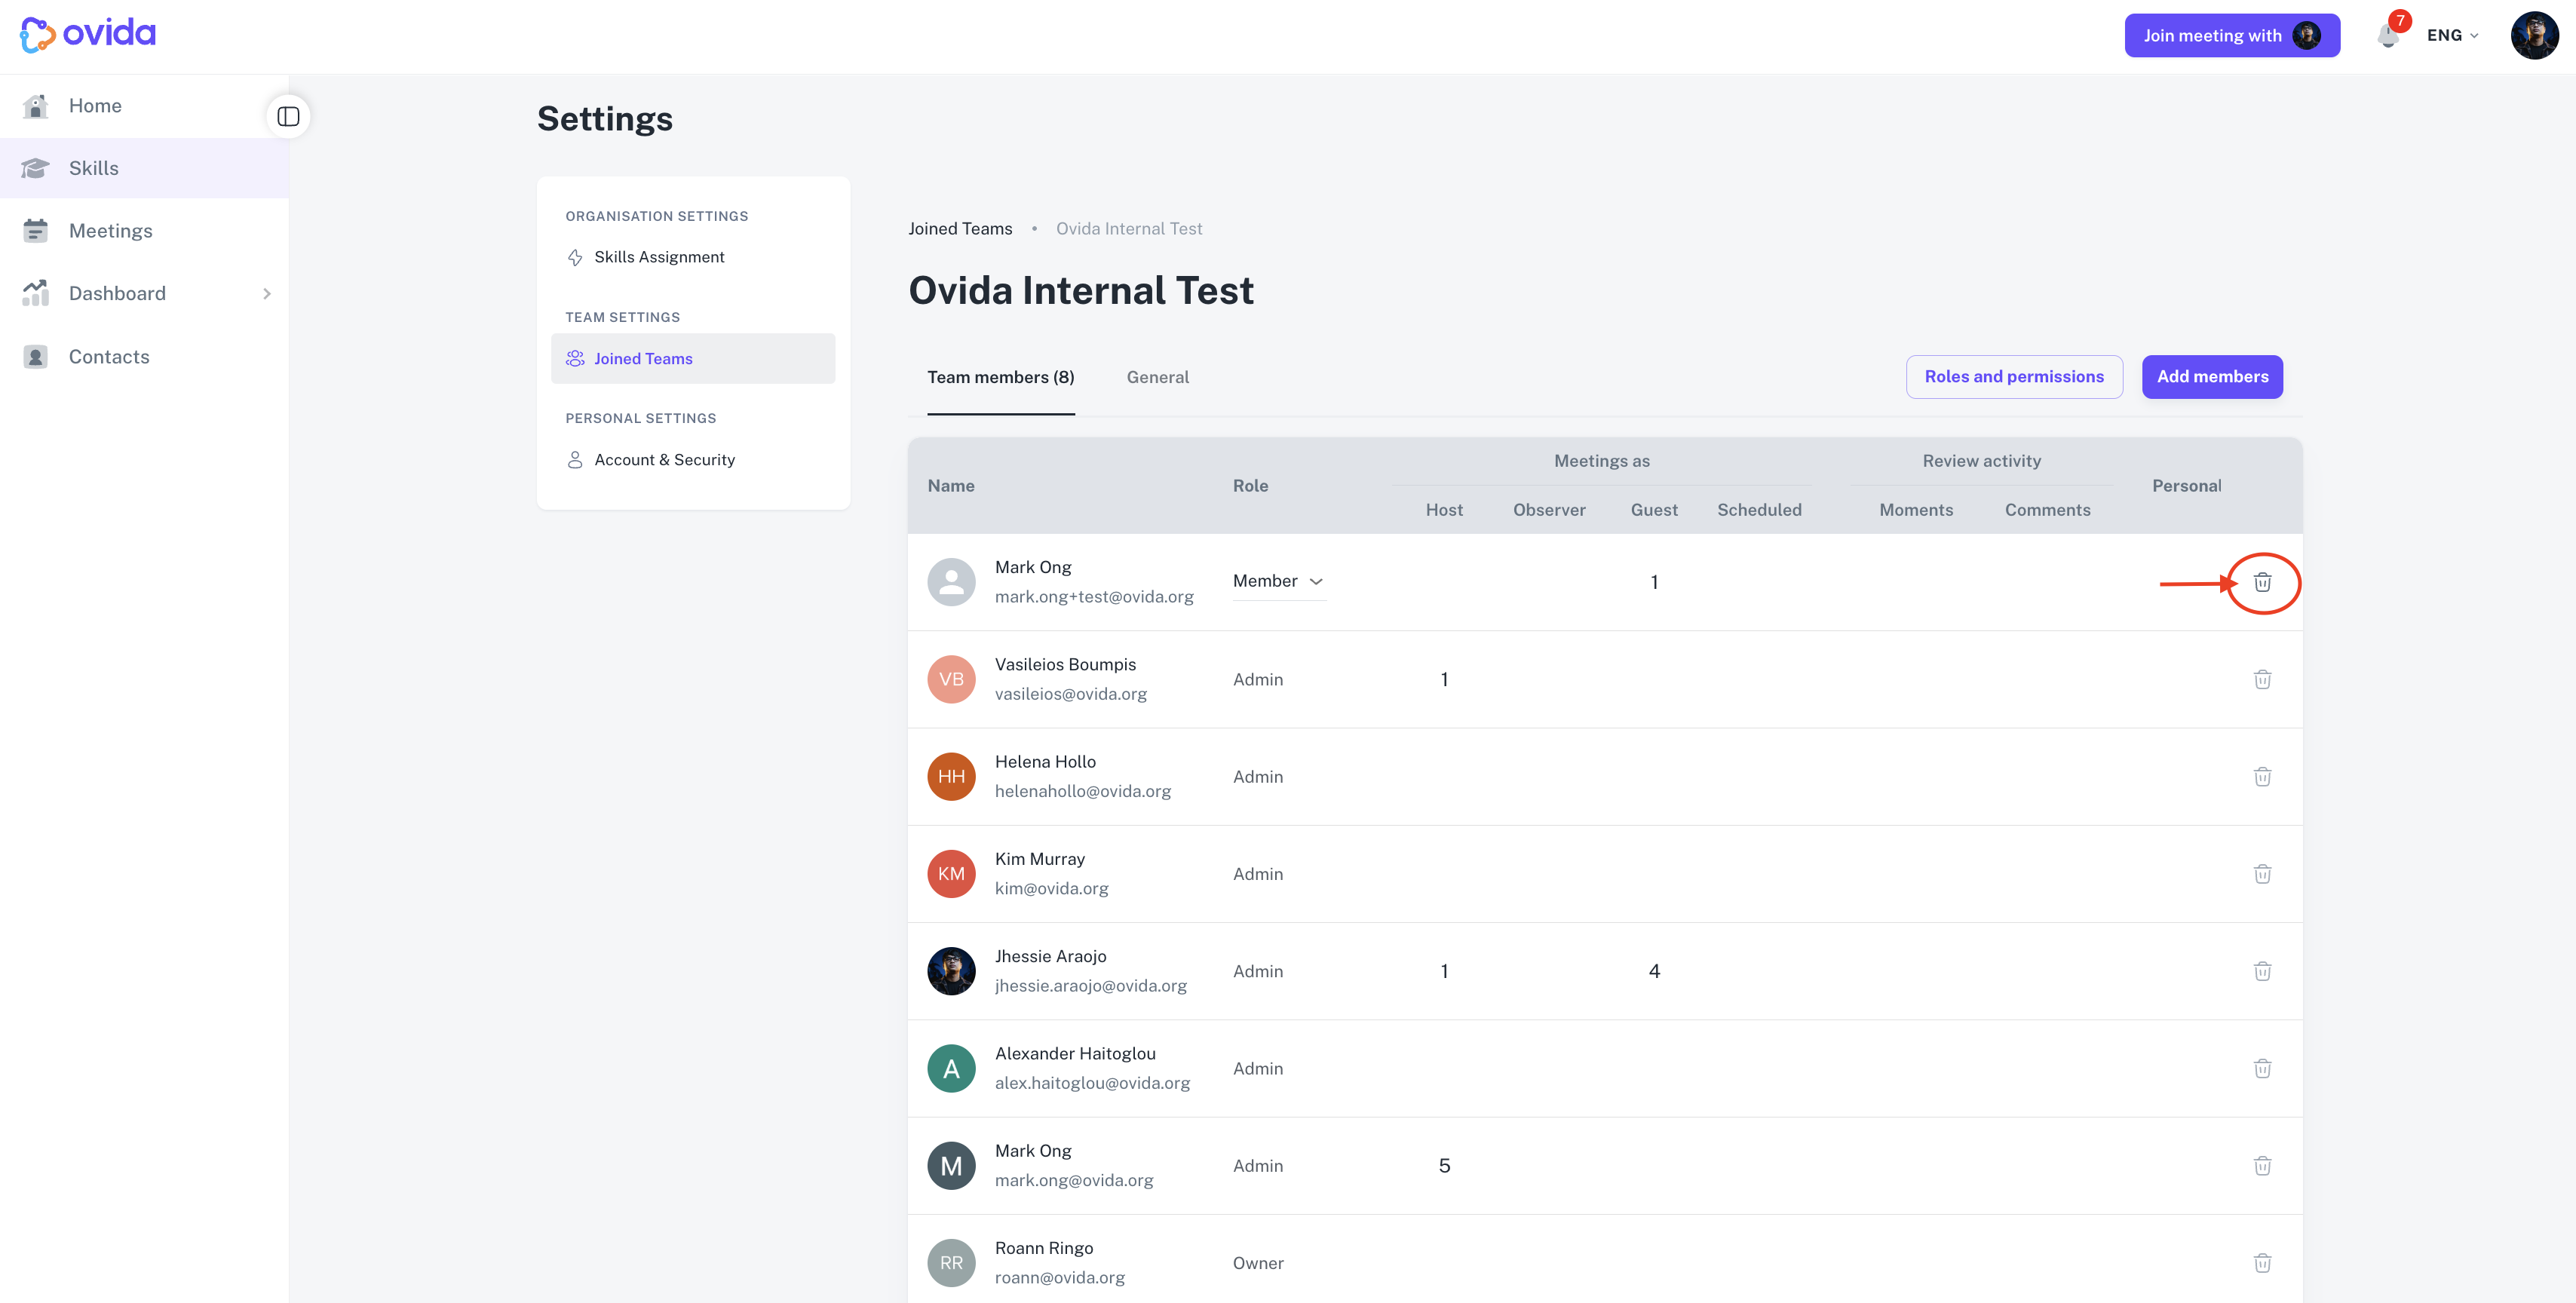Click the Add members button

[2212, 377]
